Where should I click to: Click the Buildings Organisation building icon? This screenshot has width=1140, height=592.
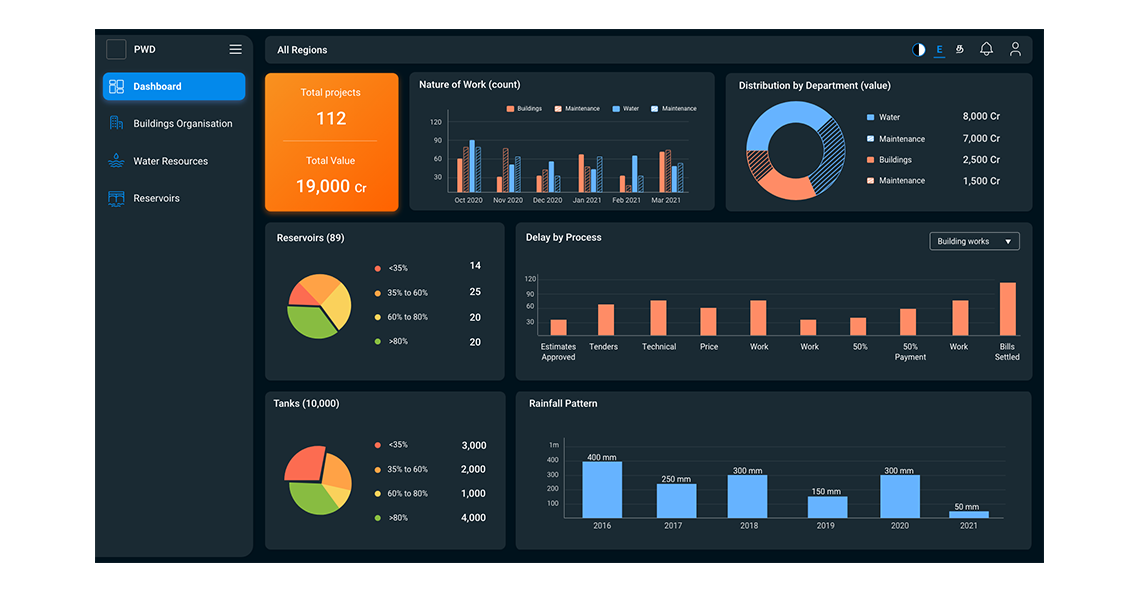tap(116, 123)
